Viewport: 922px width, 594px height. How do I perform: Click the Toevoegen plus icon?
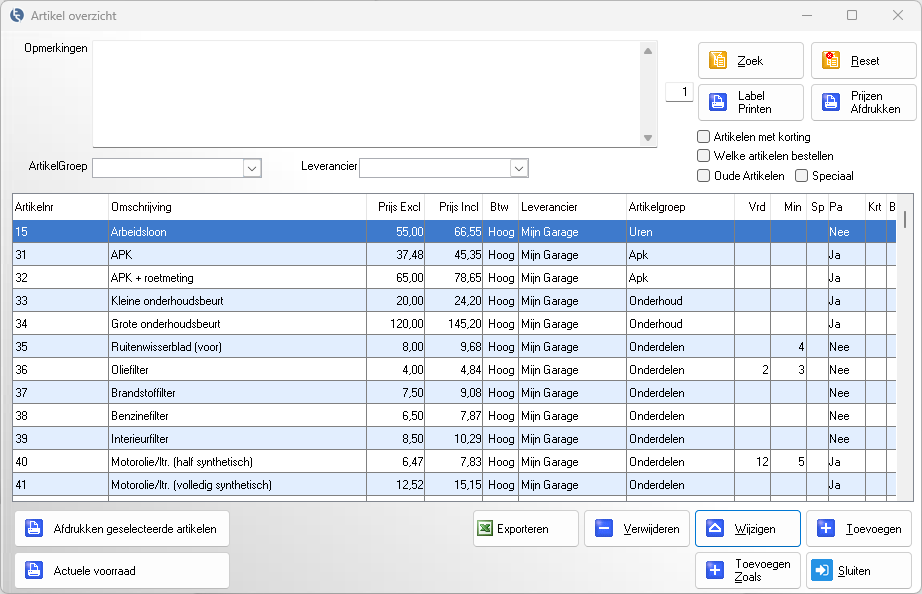pos(826,529)
